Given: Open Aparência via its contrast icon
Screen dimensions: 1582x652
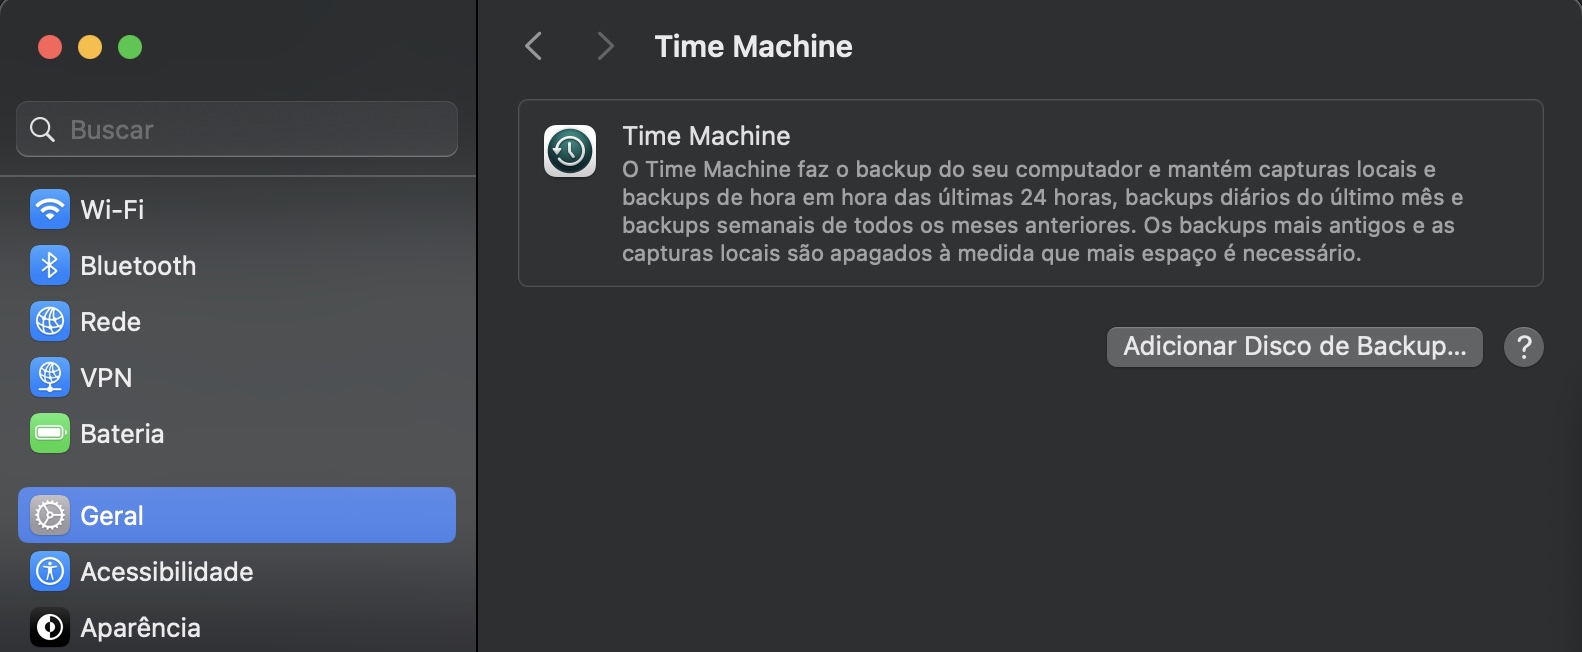Looking at the screenshot, I should click(x=48, y=627).
